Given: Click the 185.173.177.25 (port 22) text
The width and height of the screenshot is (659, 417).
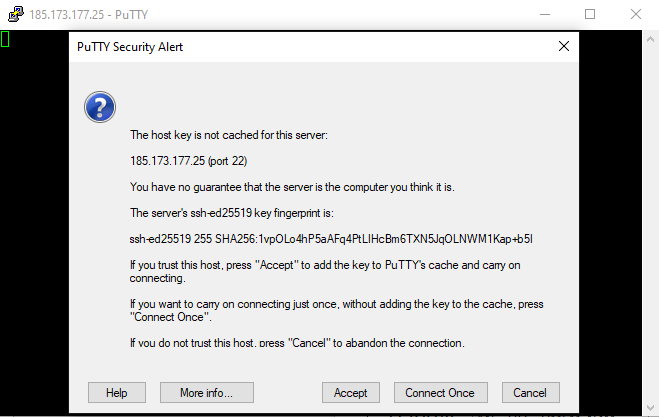Looking at the screenshot, I should [x=188, y=161].
